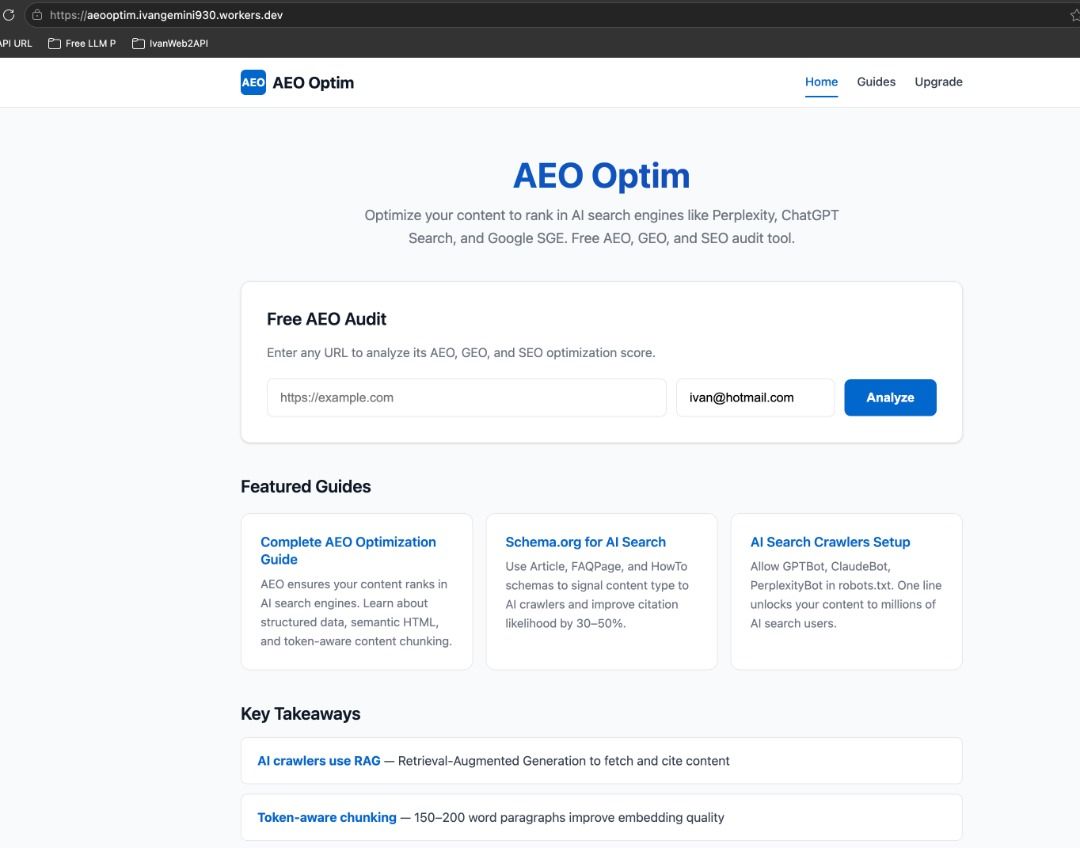Open AI Search Crawlers Setup guide
This screenshot has width=1080, height=848.
coord(830,542)
